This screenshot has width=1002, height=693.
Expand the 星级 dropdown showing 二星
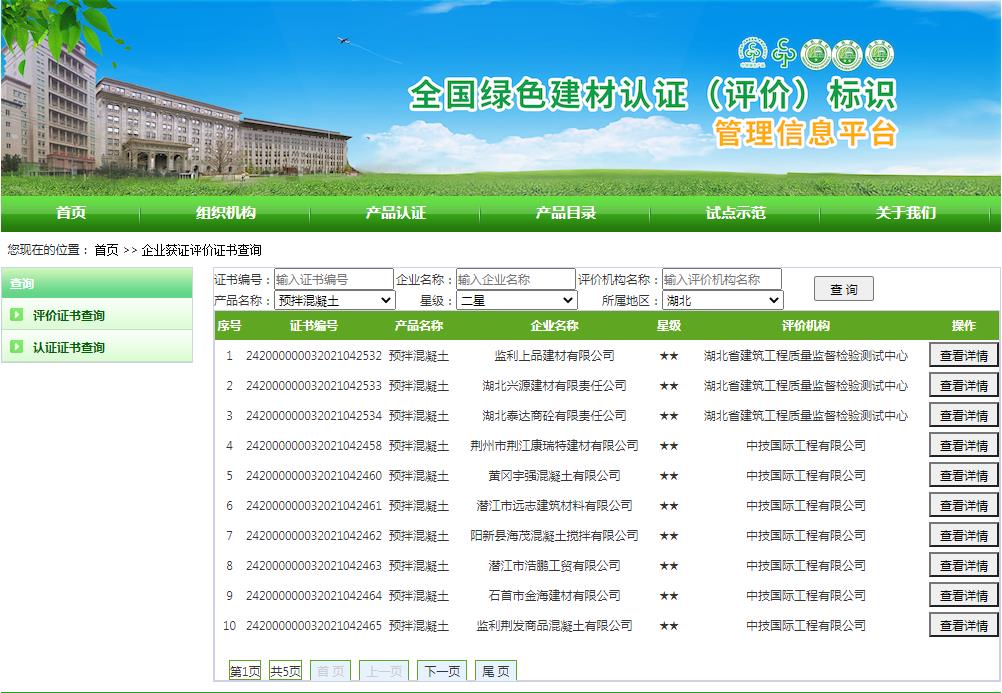pos(516,300)
